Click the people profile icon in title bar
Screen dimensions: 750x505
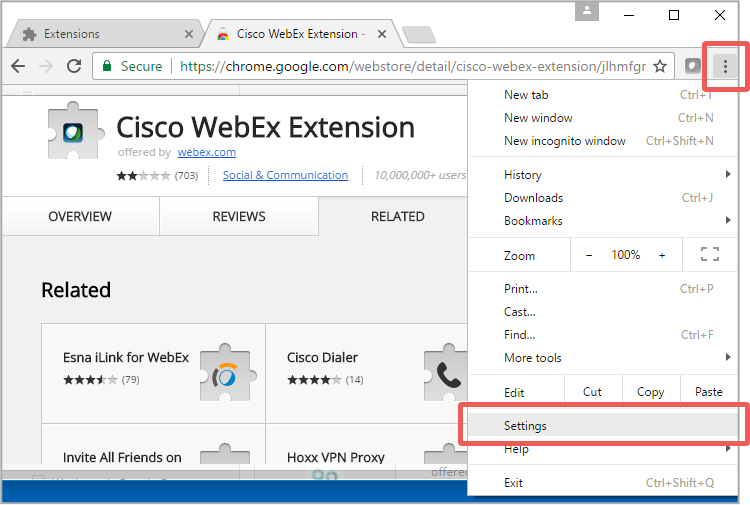587,11
